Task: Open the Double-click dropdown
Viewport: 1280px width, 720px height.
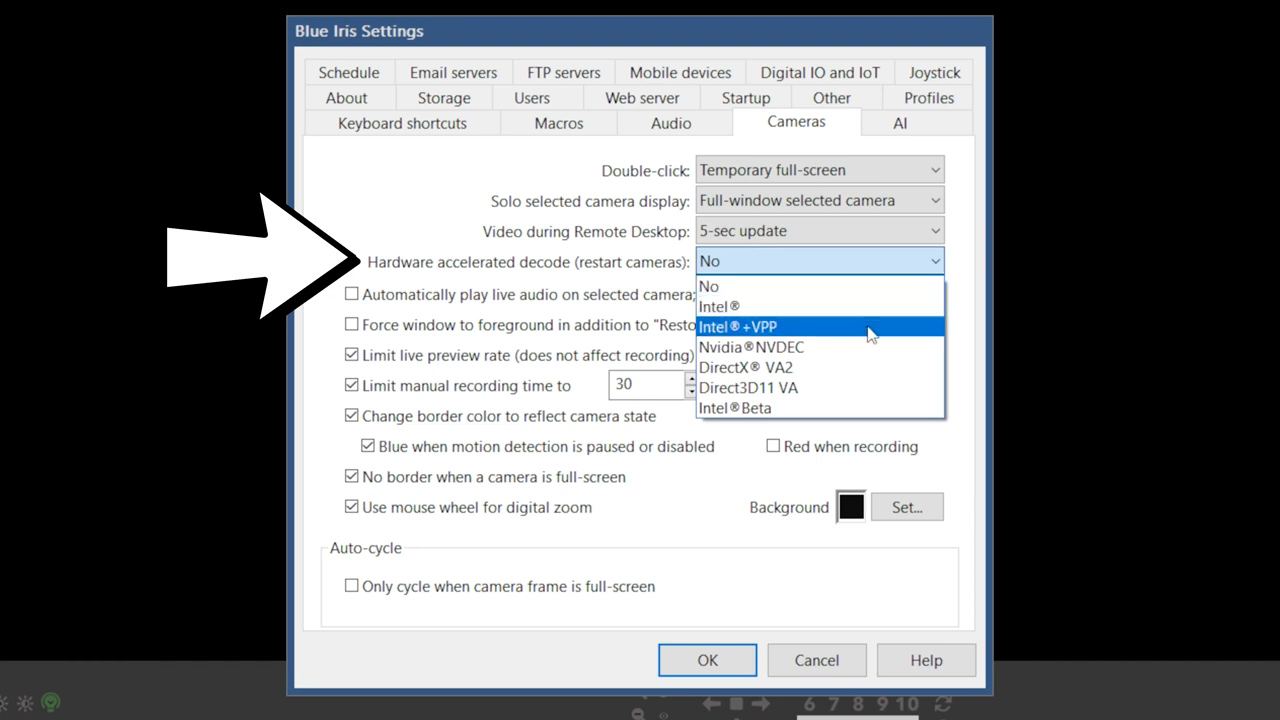Action: (x=820, y=170)
